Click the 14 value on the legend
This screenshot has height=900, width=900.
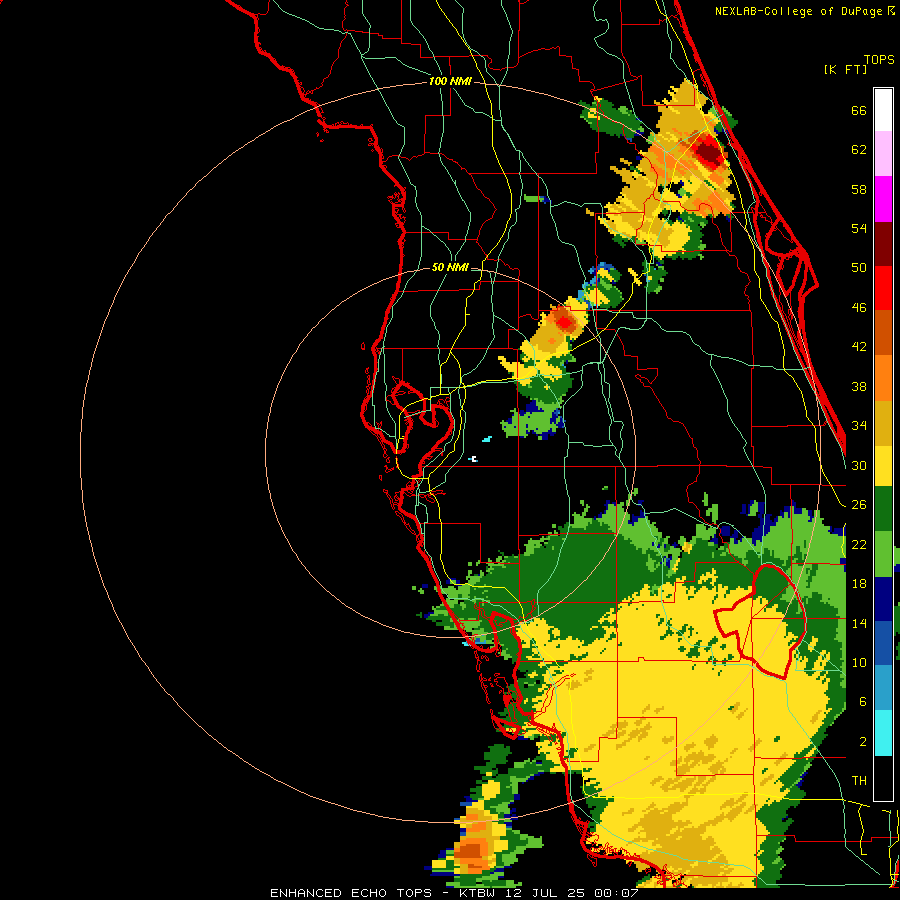click(x=859, y=623)
